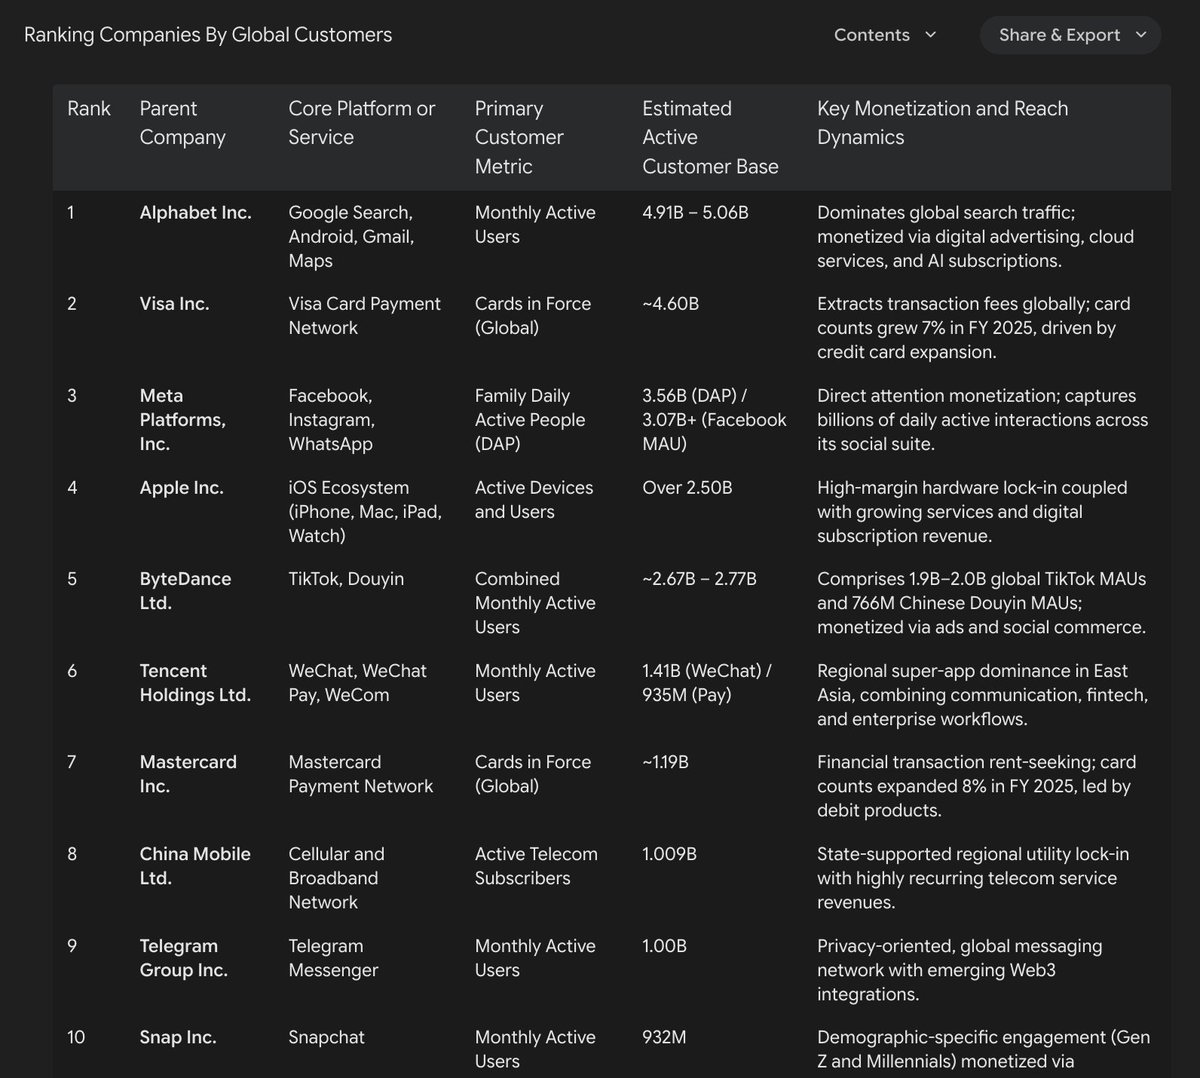Click the 'Estimated Active Customer Base' header
Viewport: 1200px width, 1078px height.
coord(710,137)
